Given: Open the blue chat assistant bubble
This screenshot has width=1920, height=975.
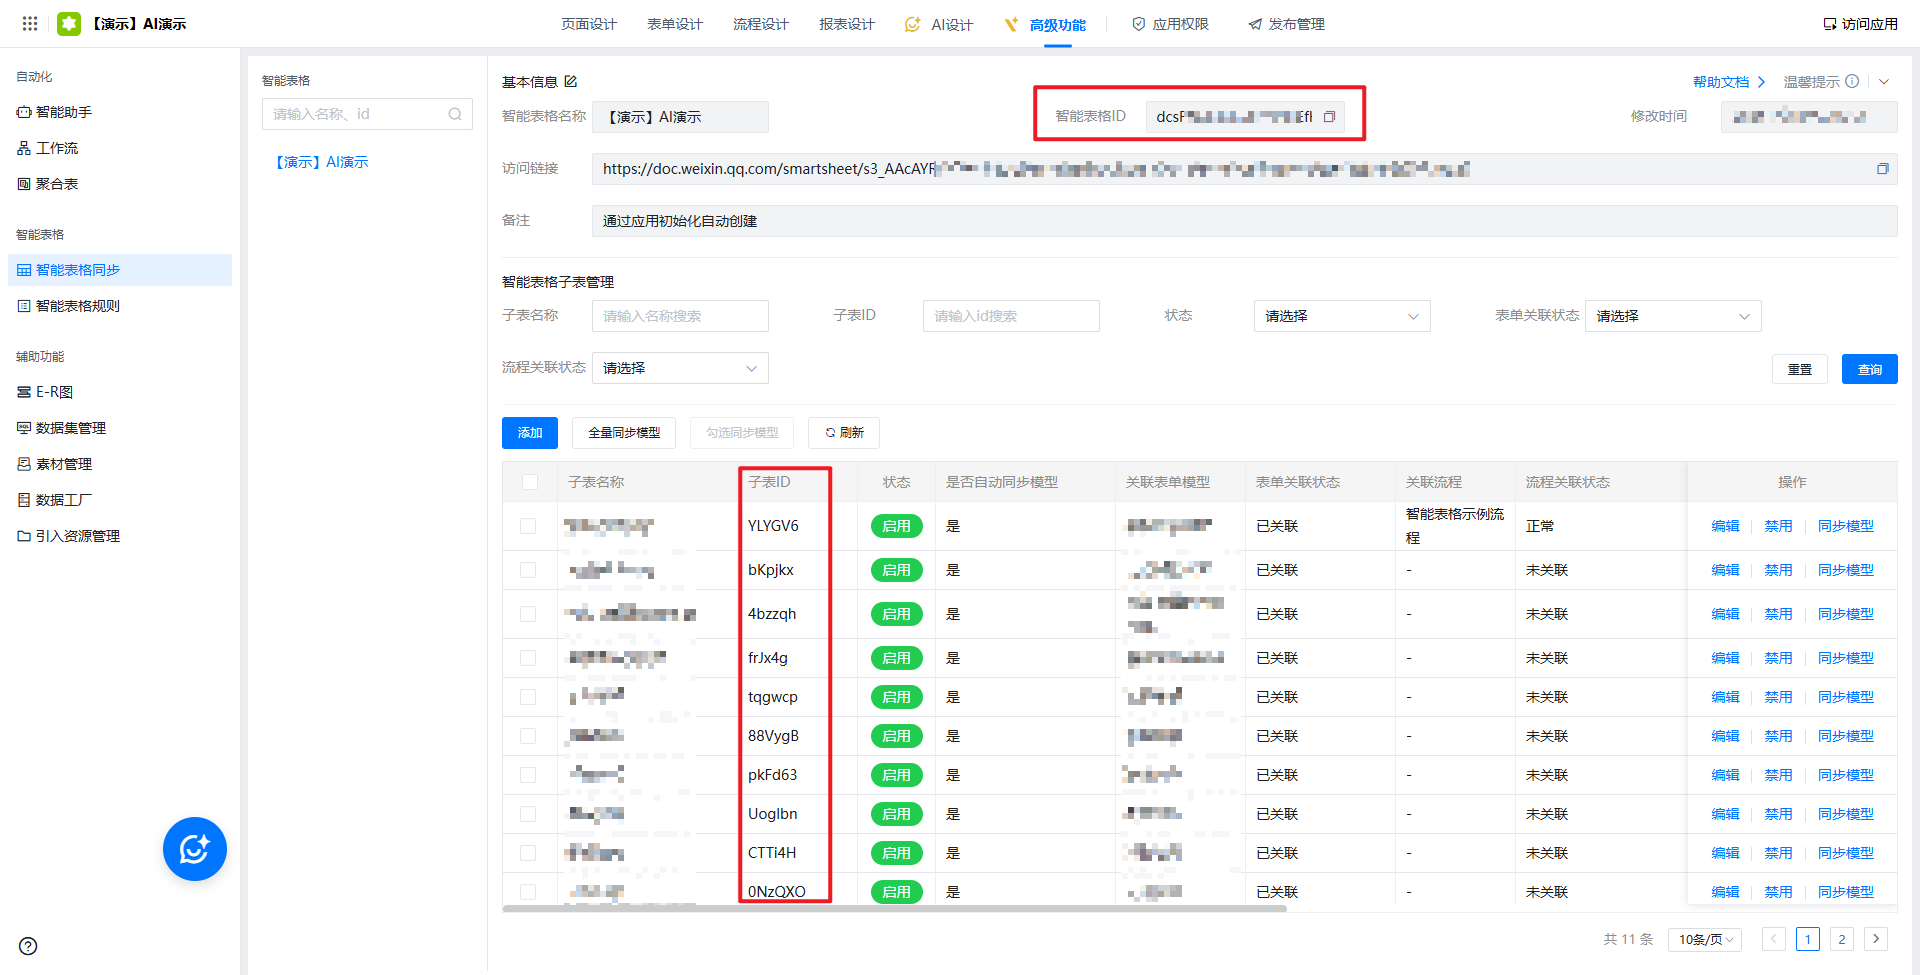Looking at the screenshot, I should point(195,849).
